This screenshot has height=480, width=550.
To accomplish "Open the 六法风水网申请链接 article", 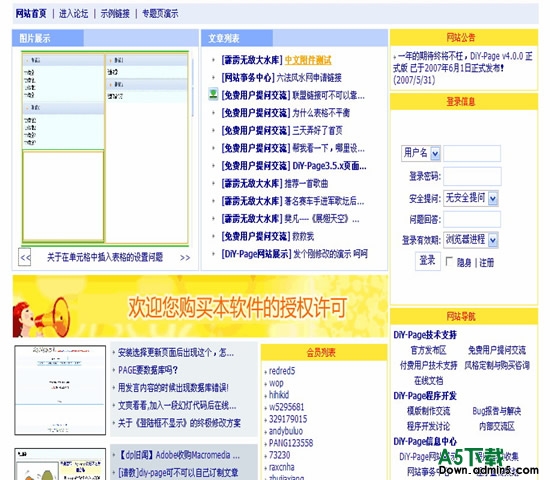I will [309, 78].
